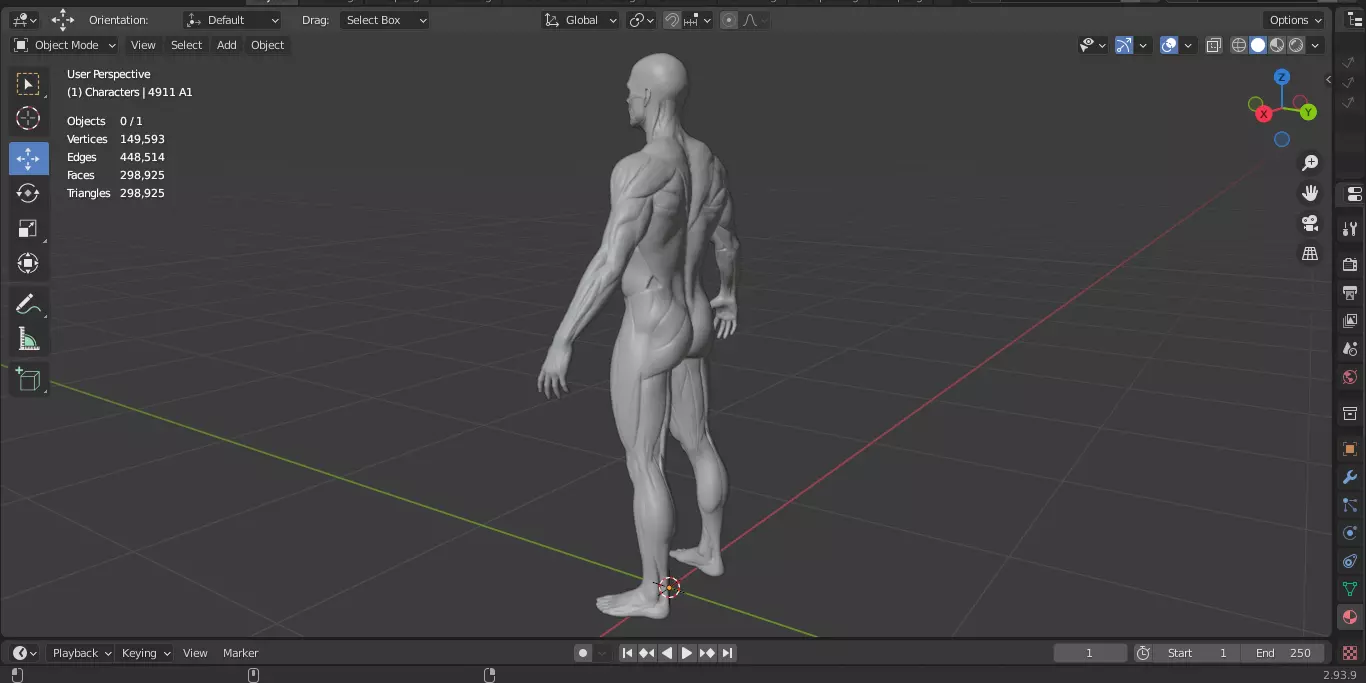Image resolution: width=1366 pixels, height=683 pixels.
Task: Click the play animation button
Action: pyautogui.click(x=687, y=653)
